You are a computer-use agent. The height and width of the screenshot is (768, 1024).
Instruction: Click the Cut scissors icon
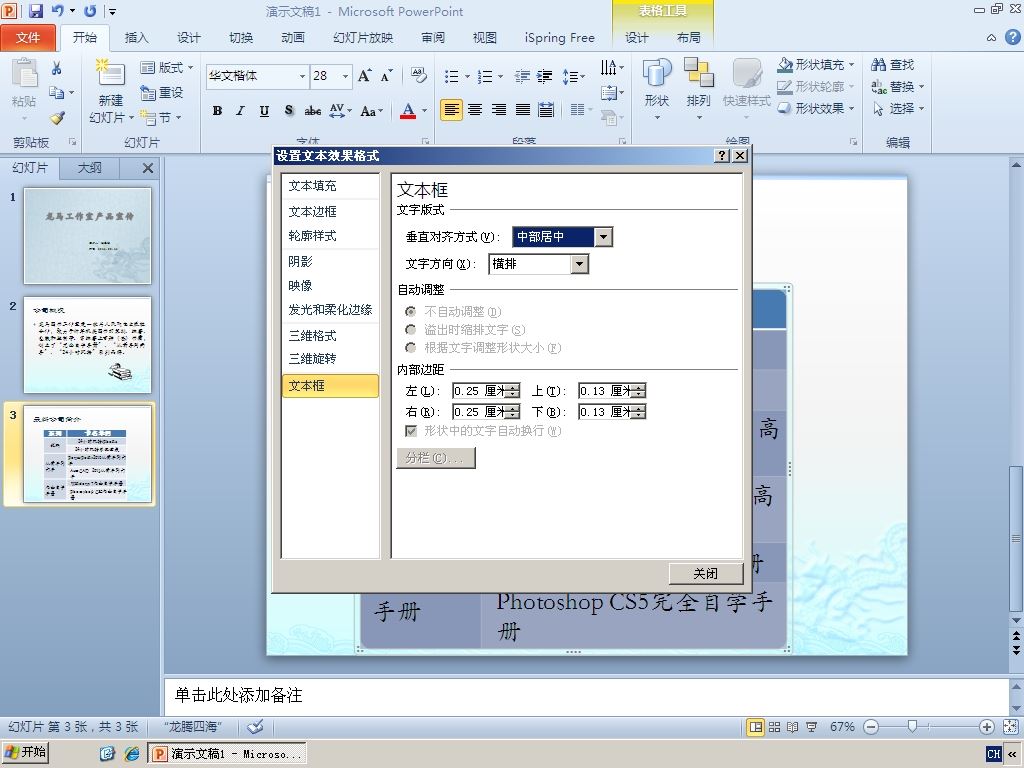point(56,68)
